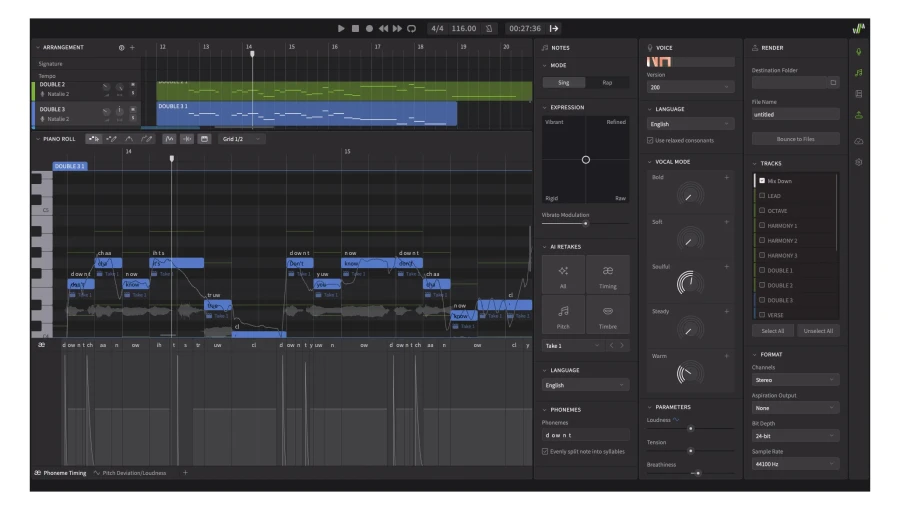The height and width of the screenshot is (510, 900).
Task: Solo the DOUBLE 3 track
Action: pyautogui.click(x=133, y=118)
